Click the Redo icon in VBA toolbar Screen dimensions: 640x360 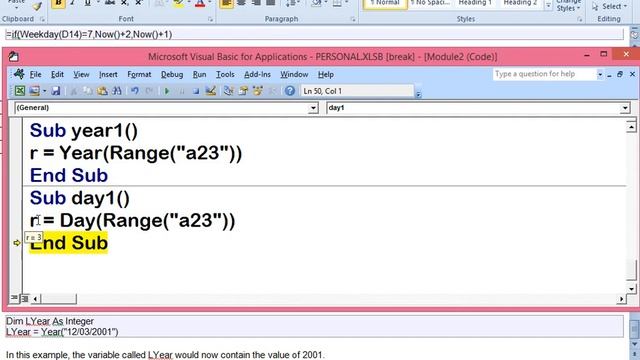point(149,91)
